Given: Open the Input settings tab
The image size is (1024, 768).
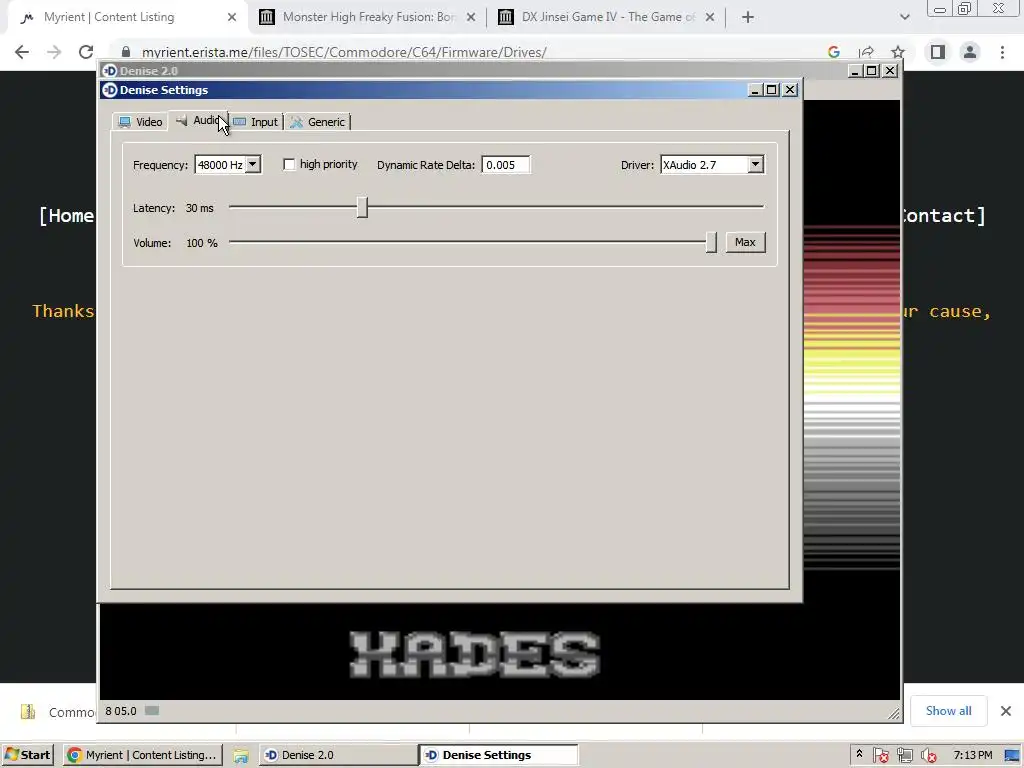Looking at the screenshot, I should pyautogui.click(x=256, y=121).
